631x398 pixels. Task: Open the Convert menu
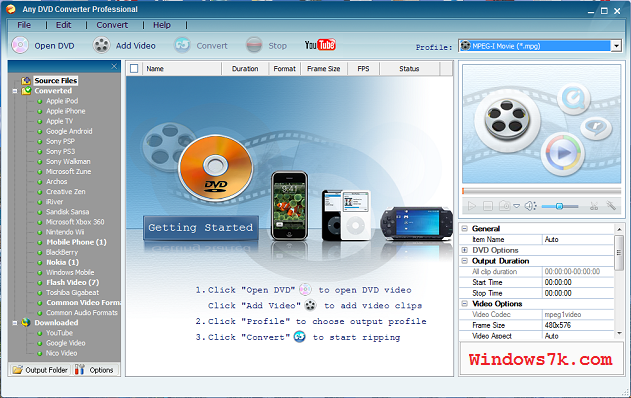tap(112, 25)
